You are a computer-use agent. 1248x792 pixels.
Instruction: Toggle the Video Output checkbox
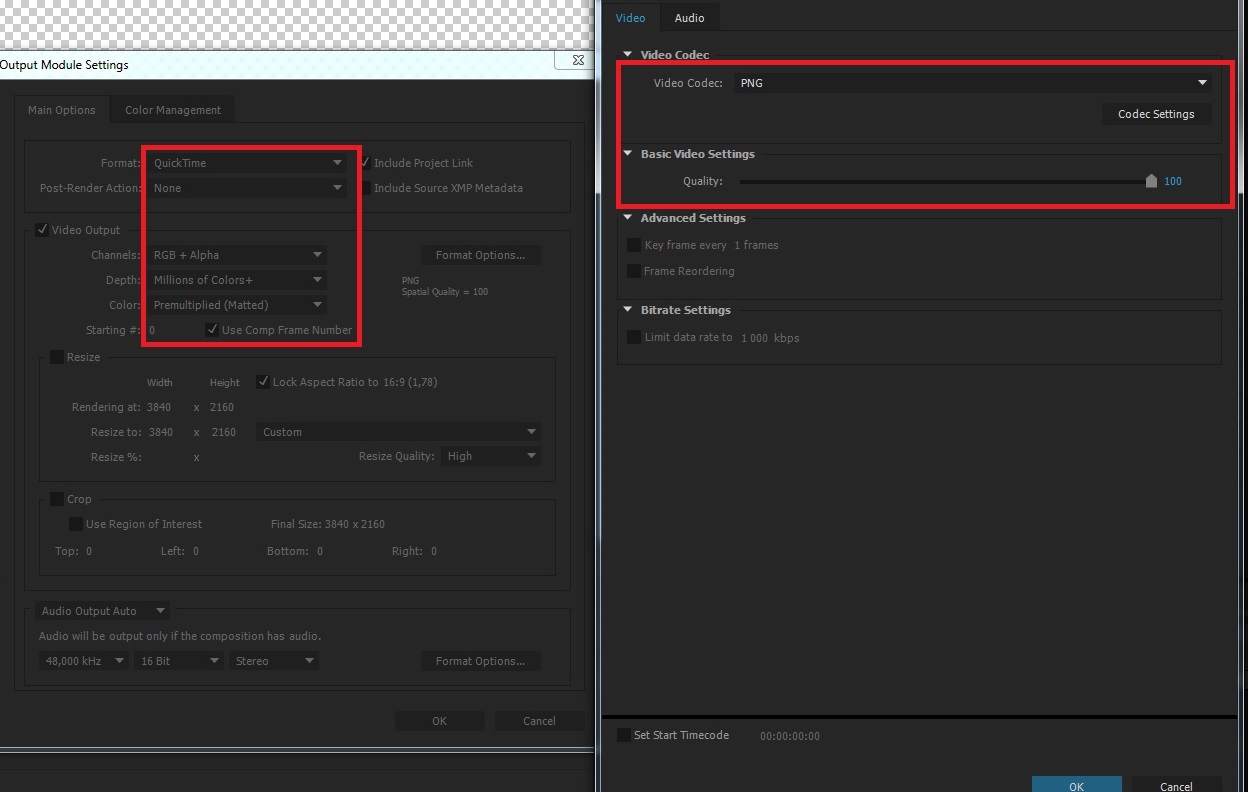42,230
